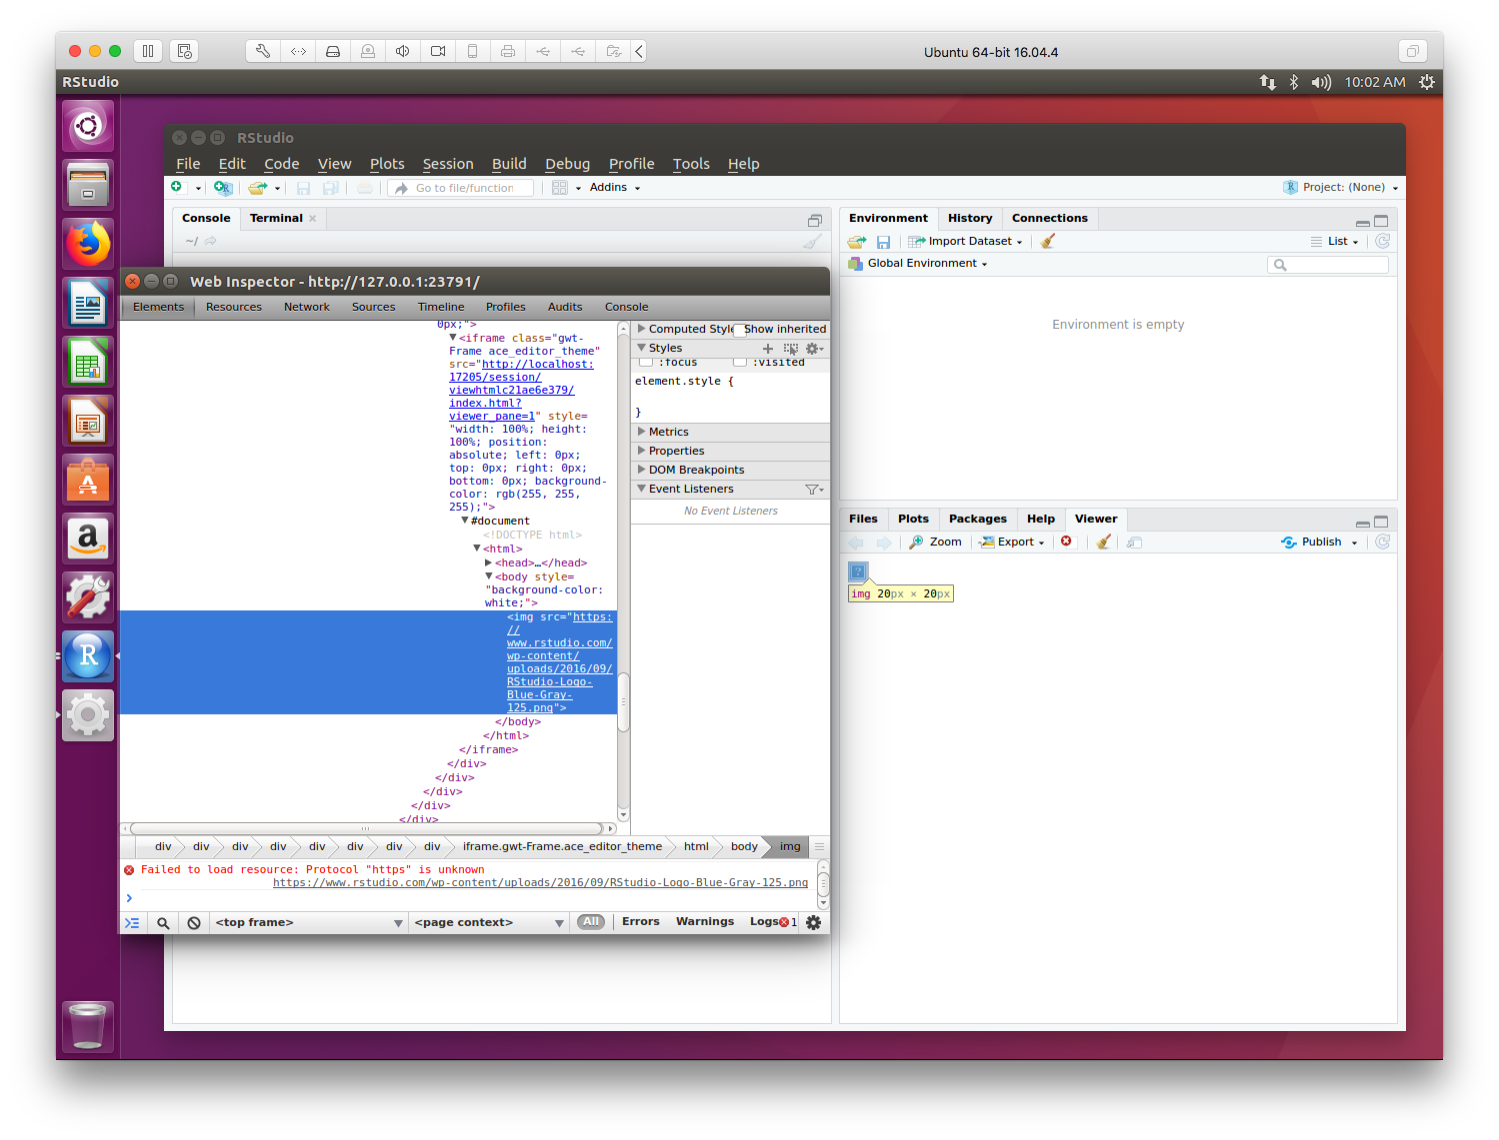
Task: Click the console search magnifier in Web Inspector
Action: point(162,922)
